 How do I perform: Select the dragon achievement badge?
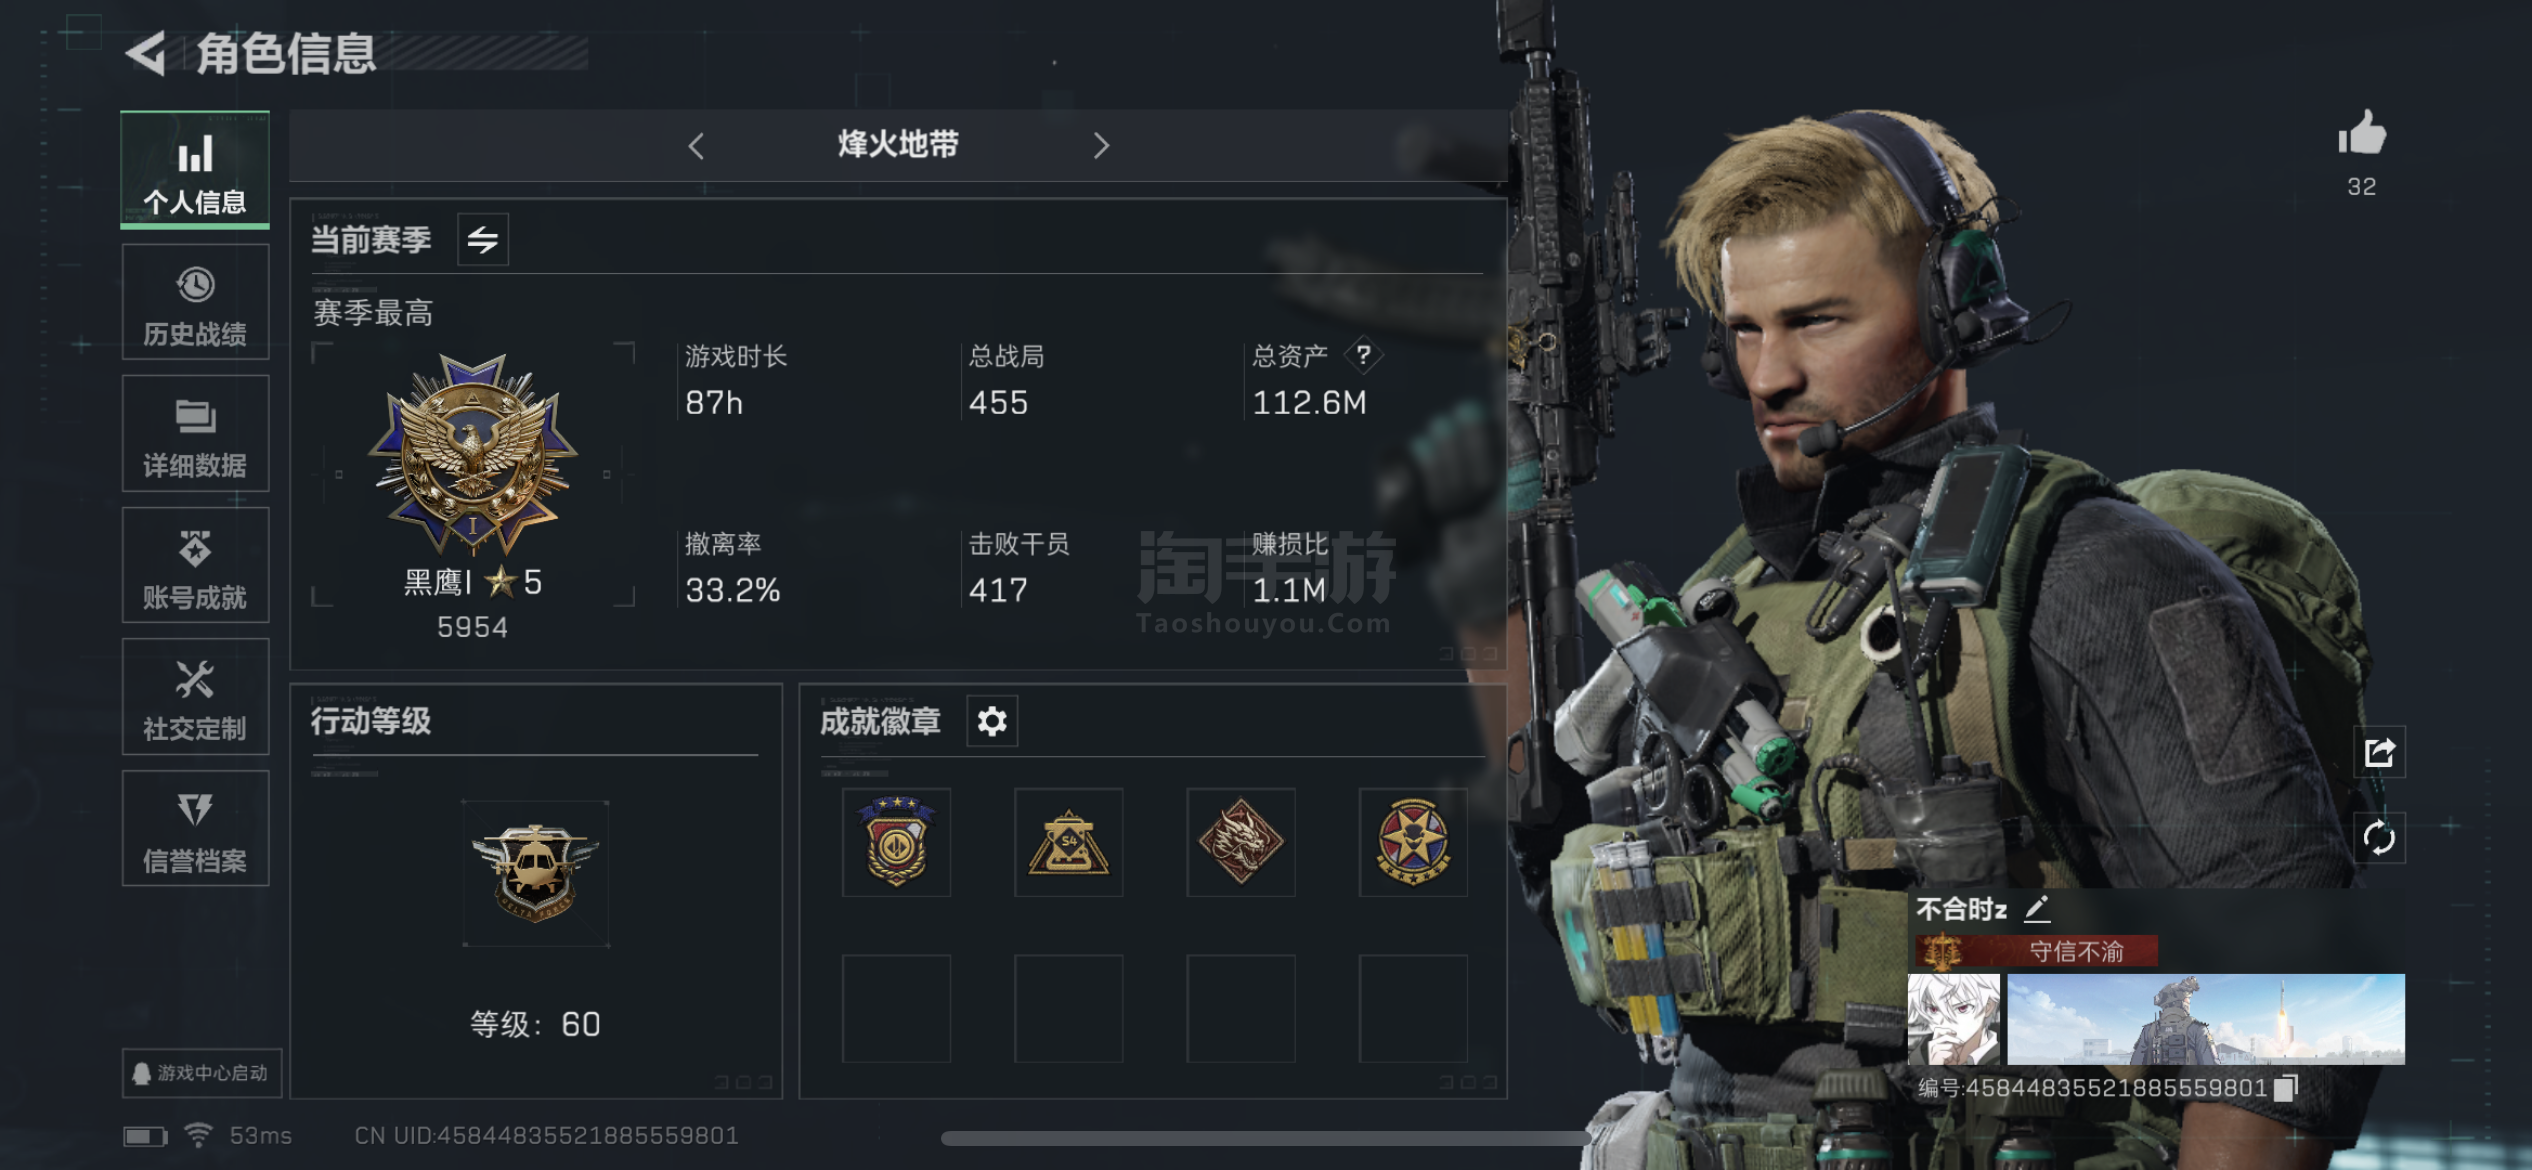coord(1241,842)
